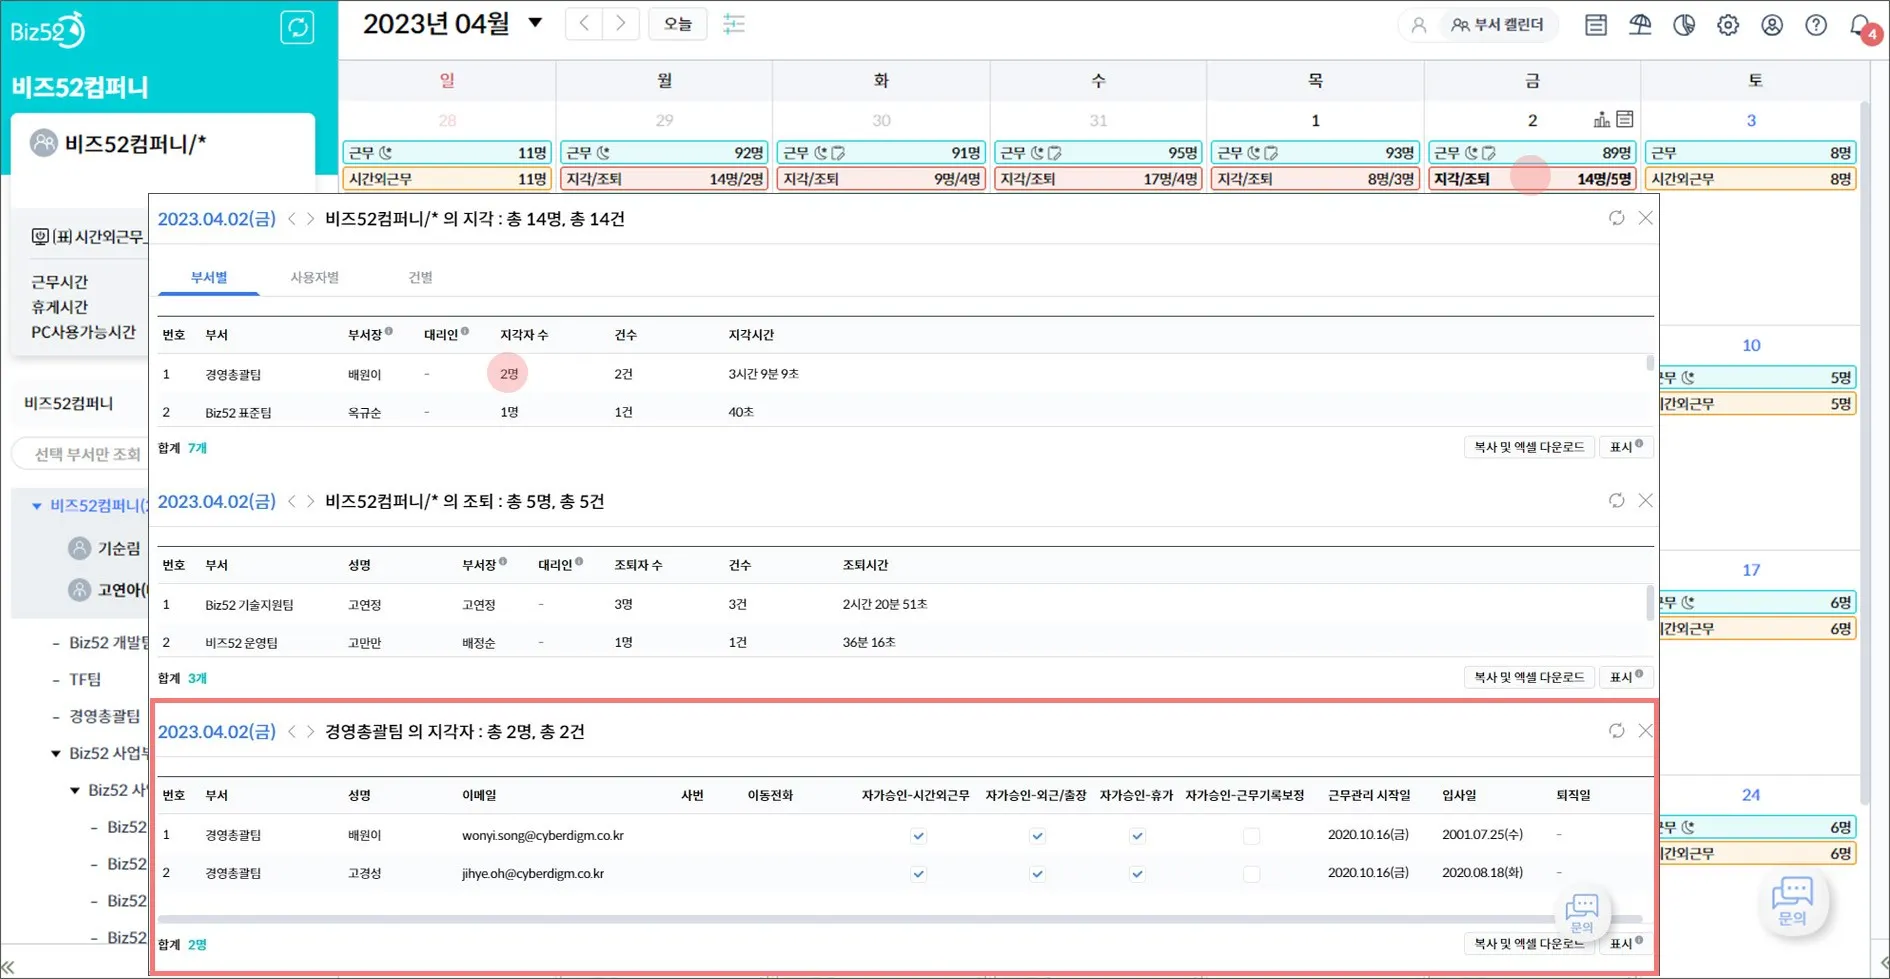Open the 문의 chat icon at bottom right
Viewport: 1890px width, 979px height.
tap(1792, 901)
